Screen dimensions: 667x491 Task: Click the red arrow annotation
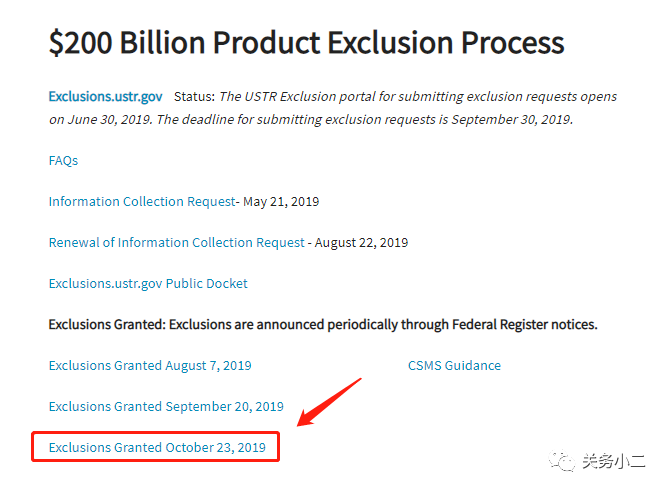click(x=330, y=402)
